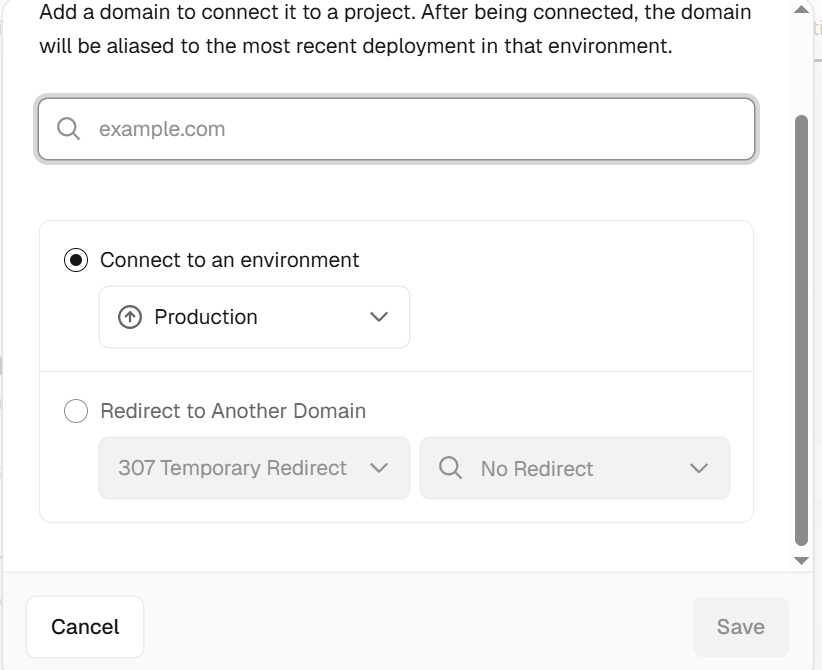Click the search icon in the domain field
This screenshot has width=822, height=670.
pyautogui.click(x=68, y=129)
